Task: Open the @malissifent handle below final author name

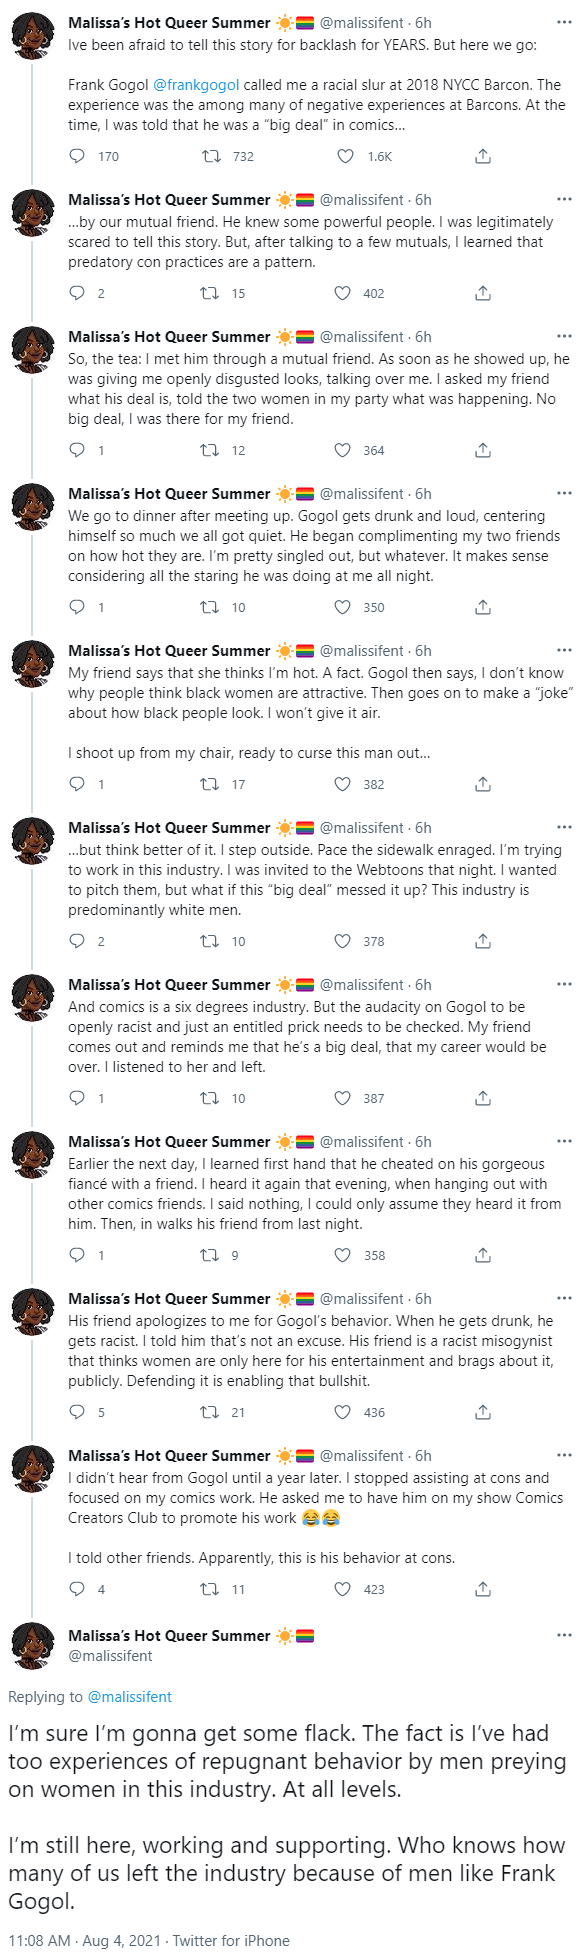Action: coord(110,1656)
